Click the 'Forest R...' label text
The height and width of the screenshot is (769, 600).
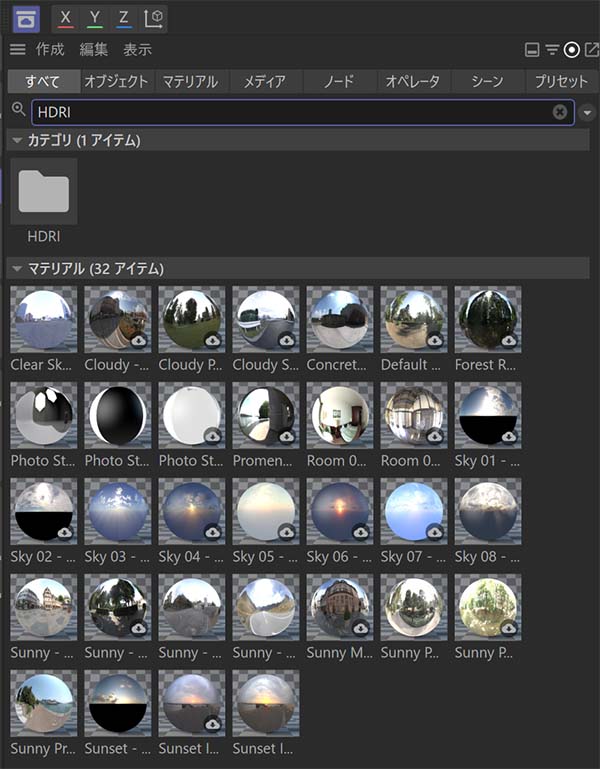point(485,364)
